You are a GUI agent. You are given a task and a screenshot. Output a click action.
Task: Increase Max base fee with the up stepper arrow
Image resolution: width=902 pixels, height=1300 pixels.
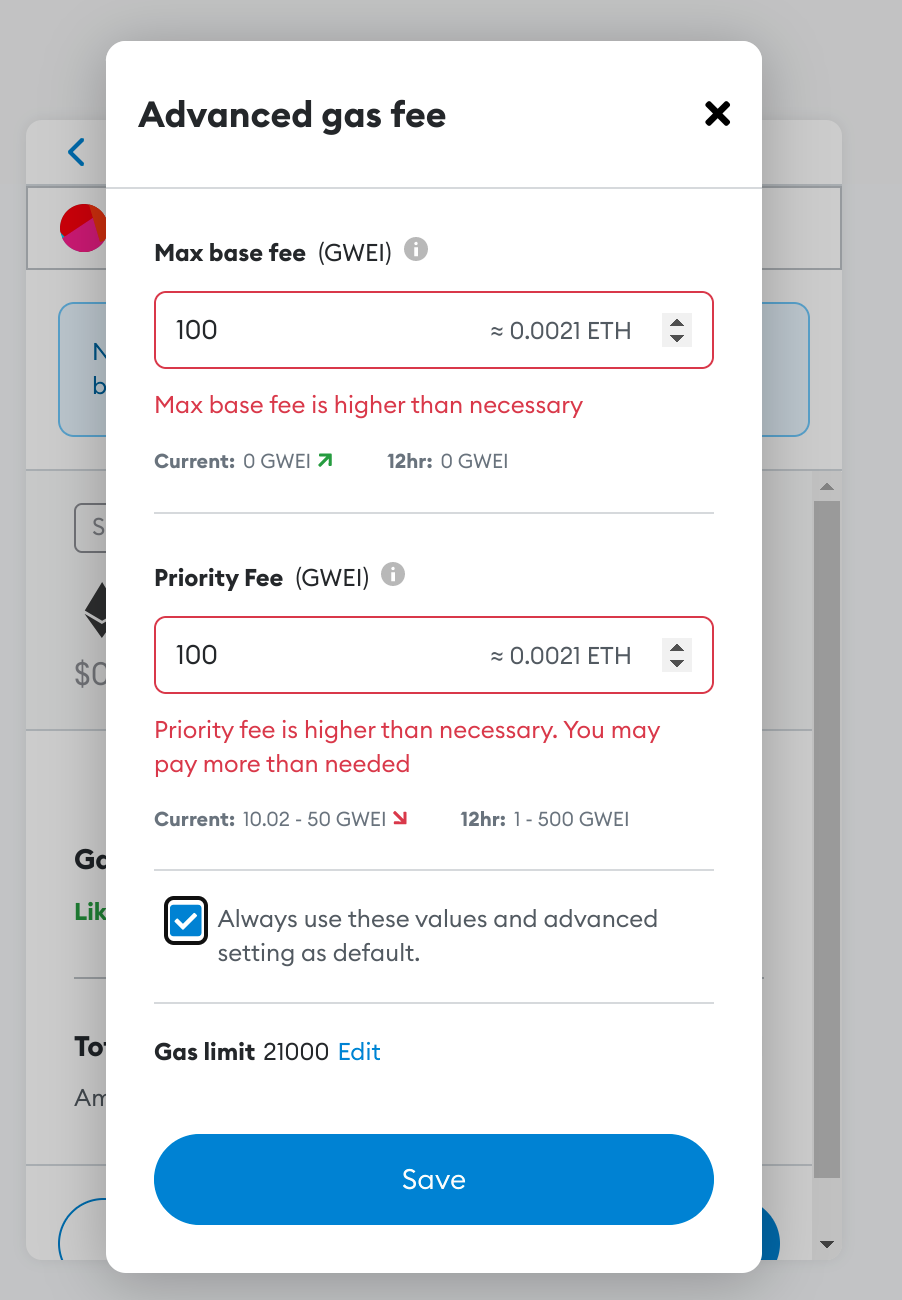[x=678, y=322]
